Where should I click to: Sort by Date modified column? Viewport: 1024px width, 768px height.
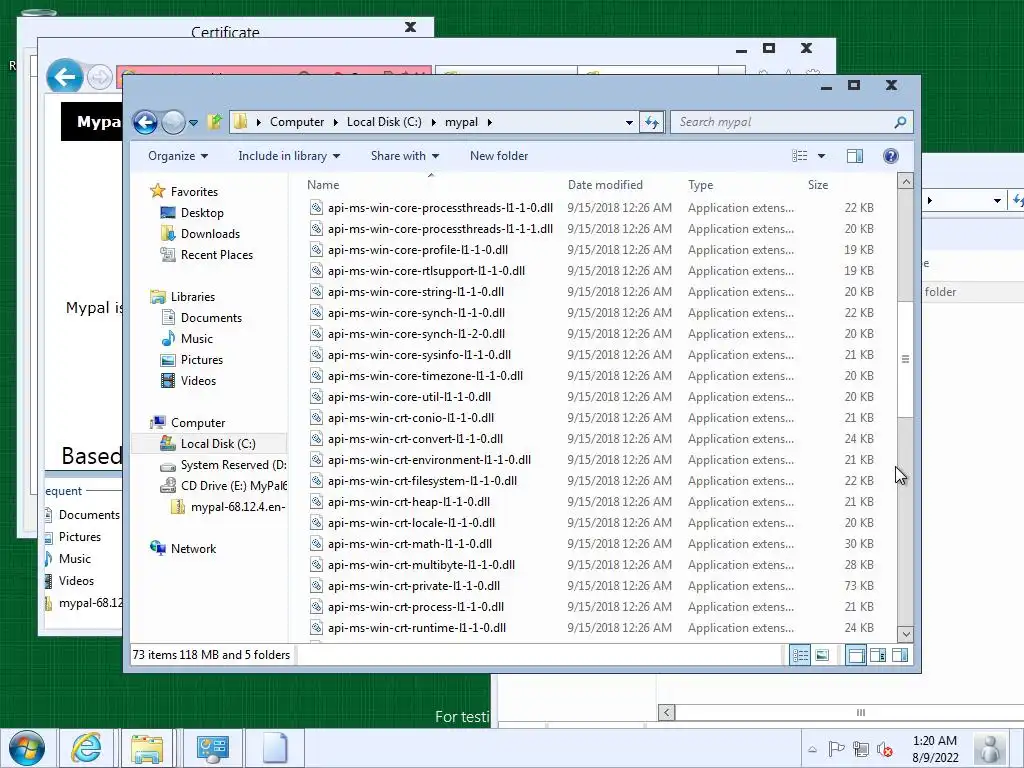[x=605, y=185]
